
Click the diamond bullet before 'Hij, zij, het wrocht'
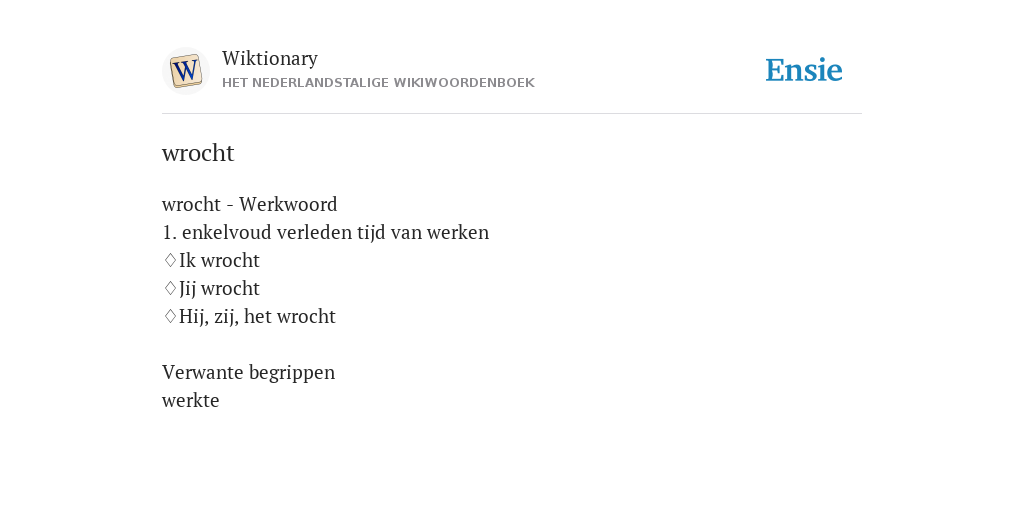[x=170, y=317]
